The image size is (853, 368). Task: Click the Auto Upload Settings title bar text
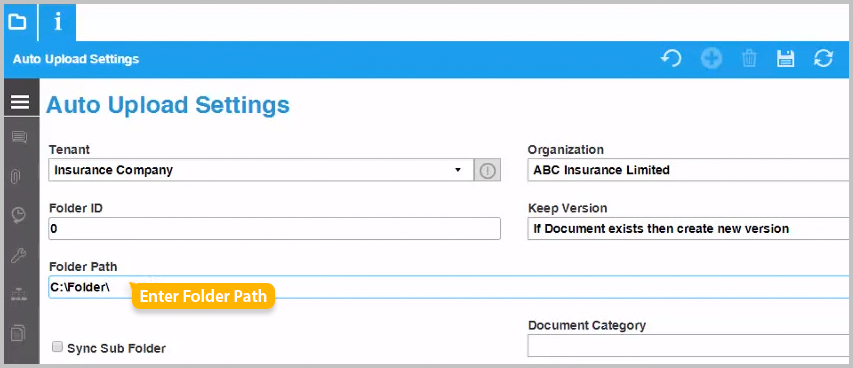(76, 59)
